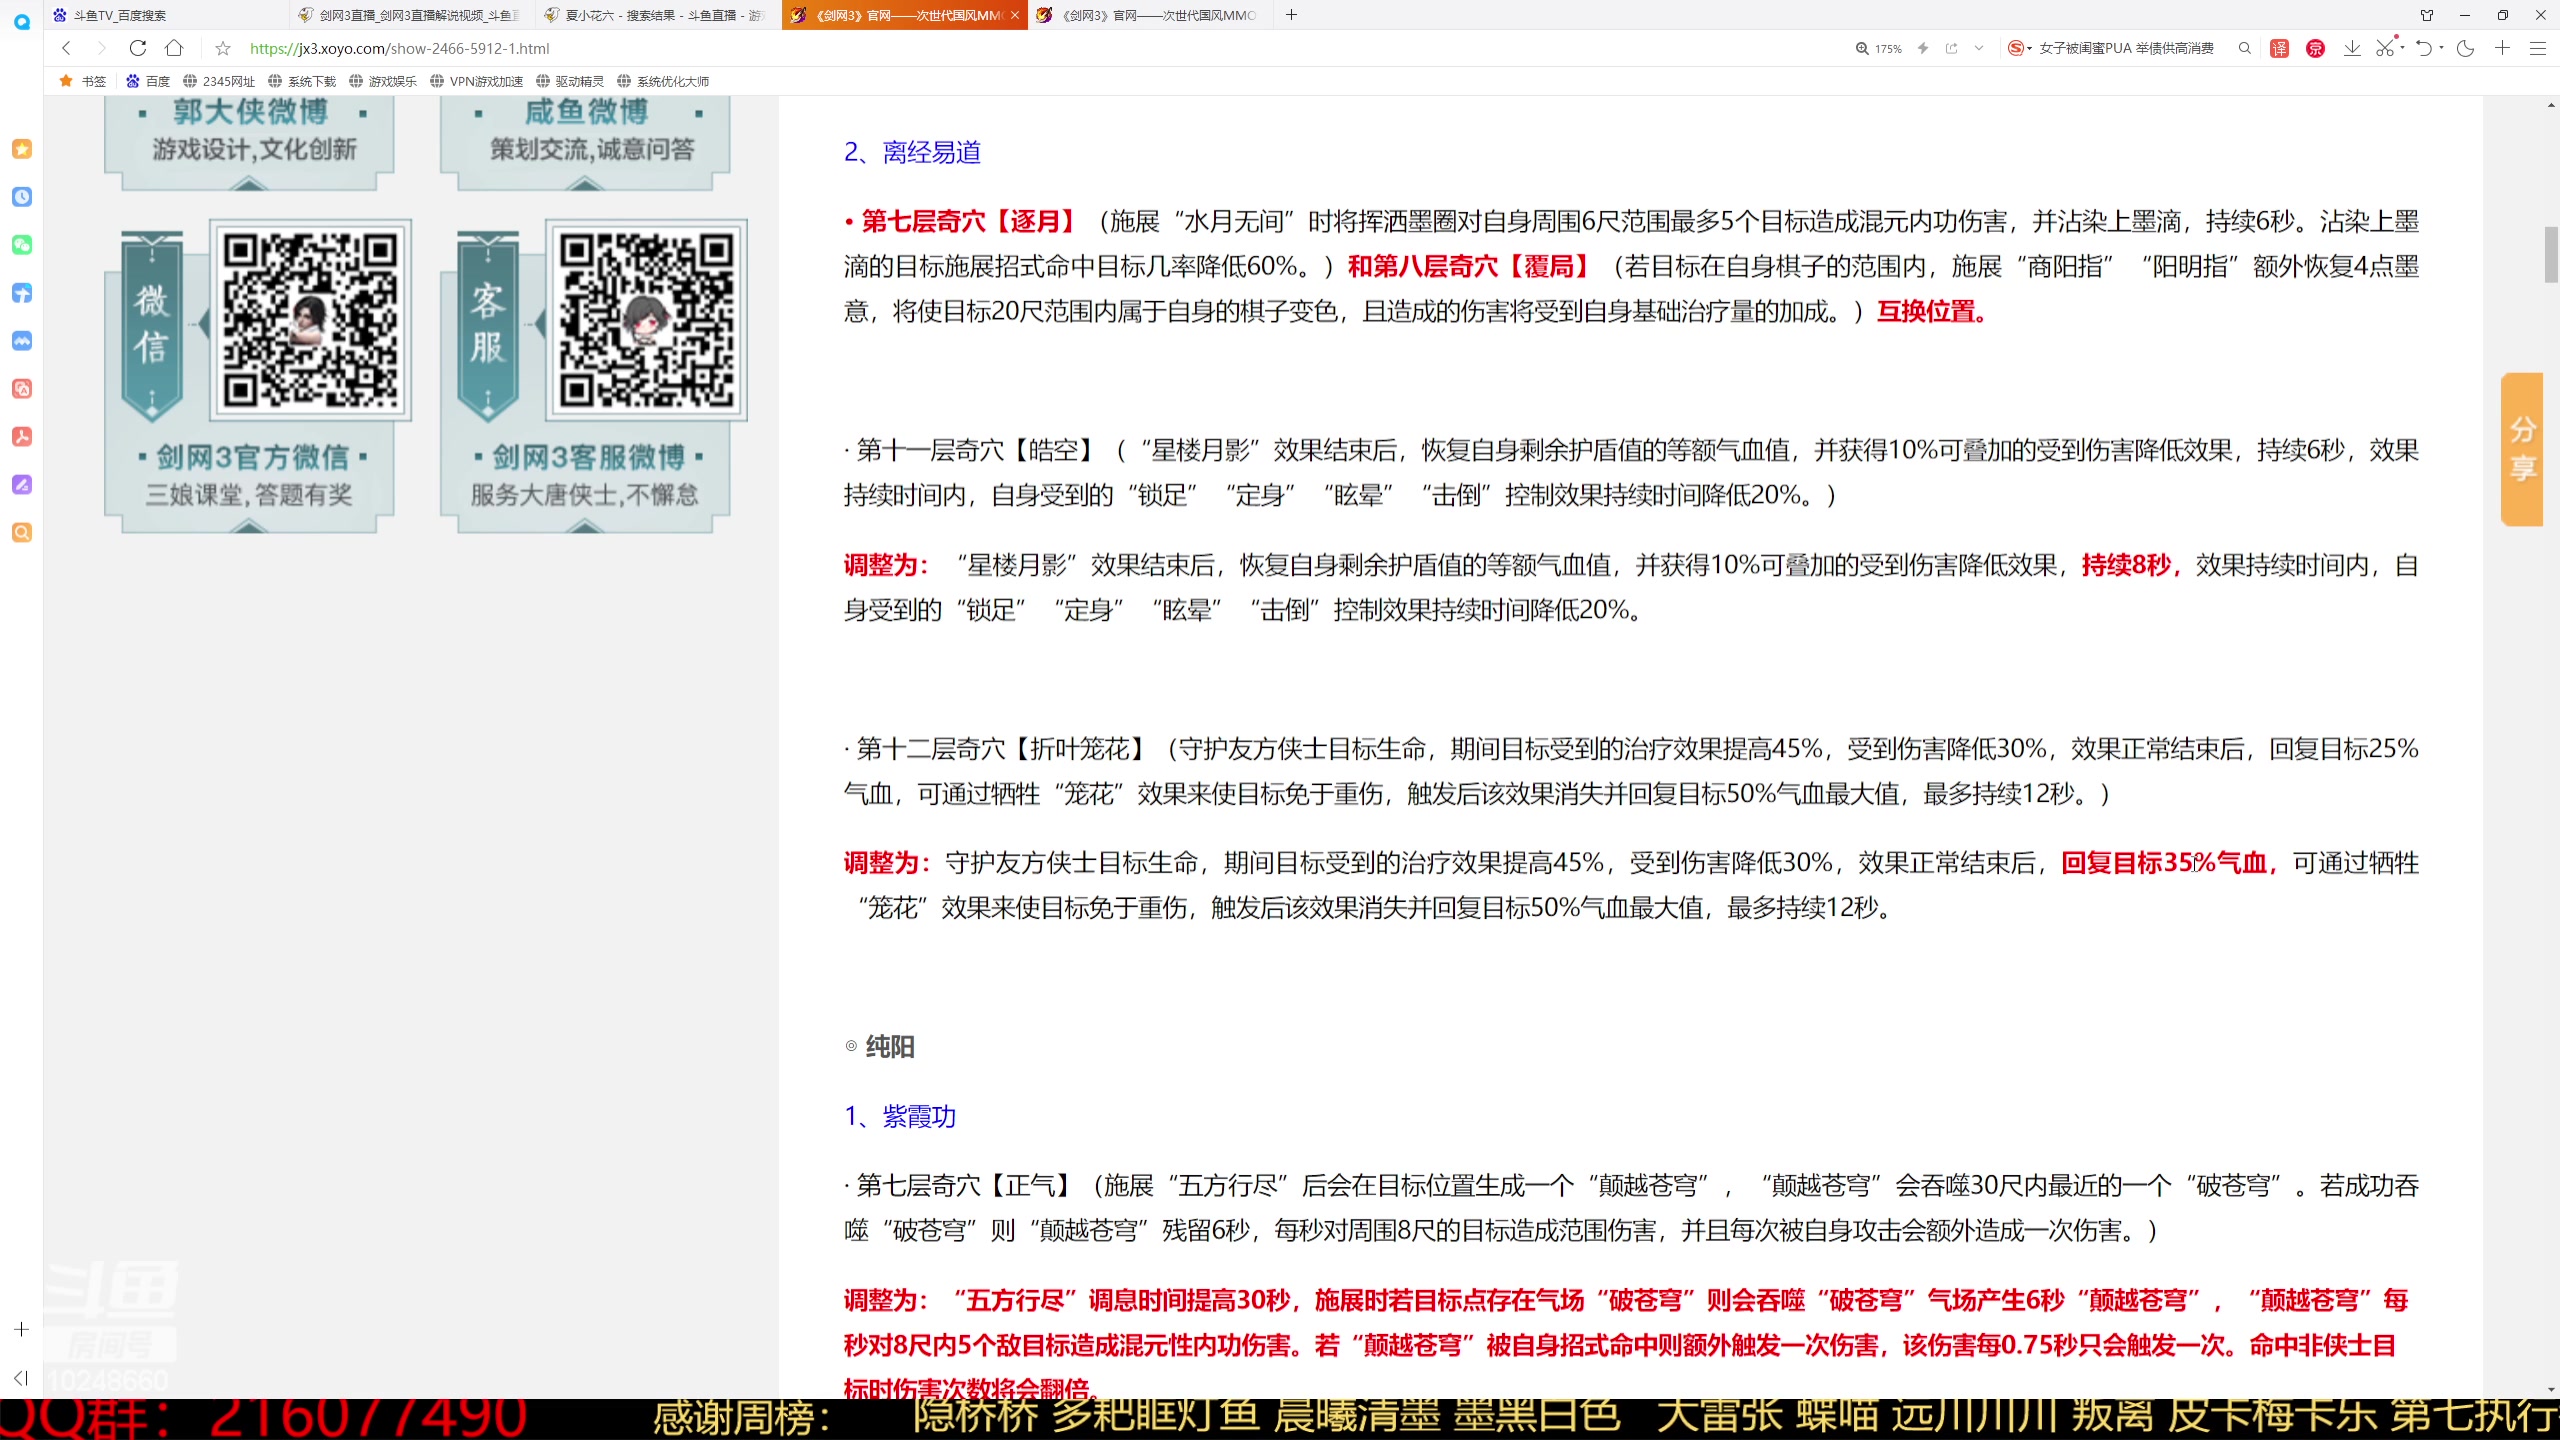
Task: Open the orange search sidebar icon
Action: [x=22, y=533]
